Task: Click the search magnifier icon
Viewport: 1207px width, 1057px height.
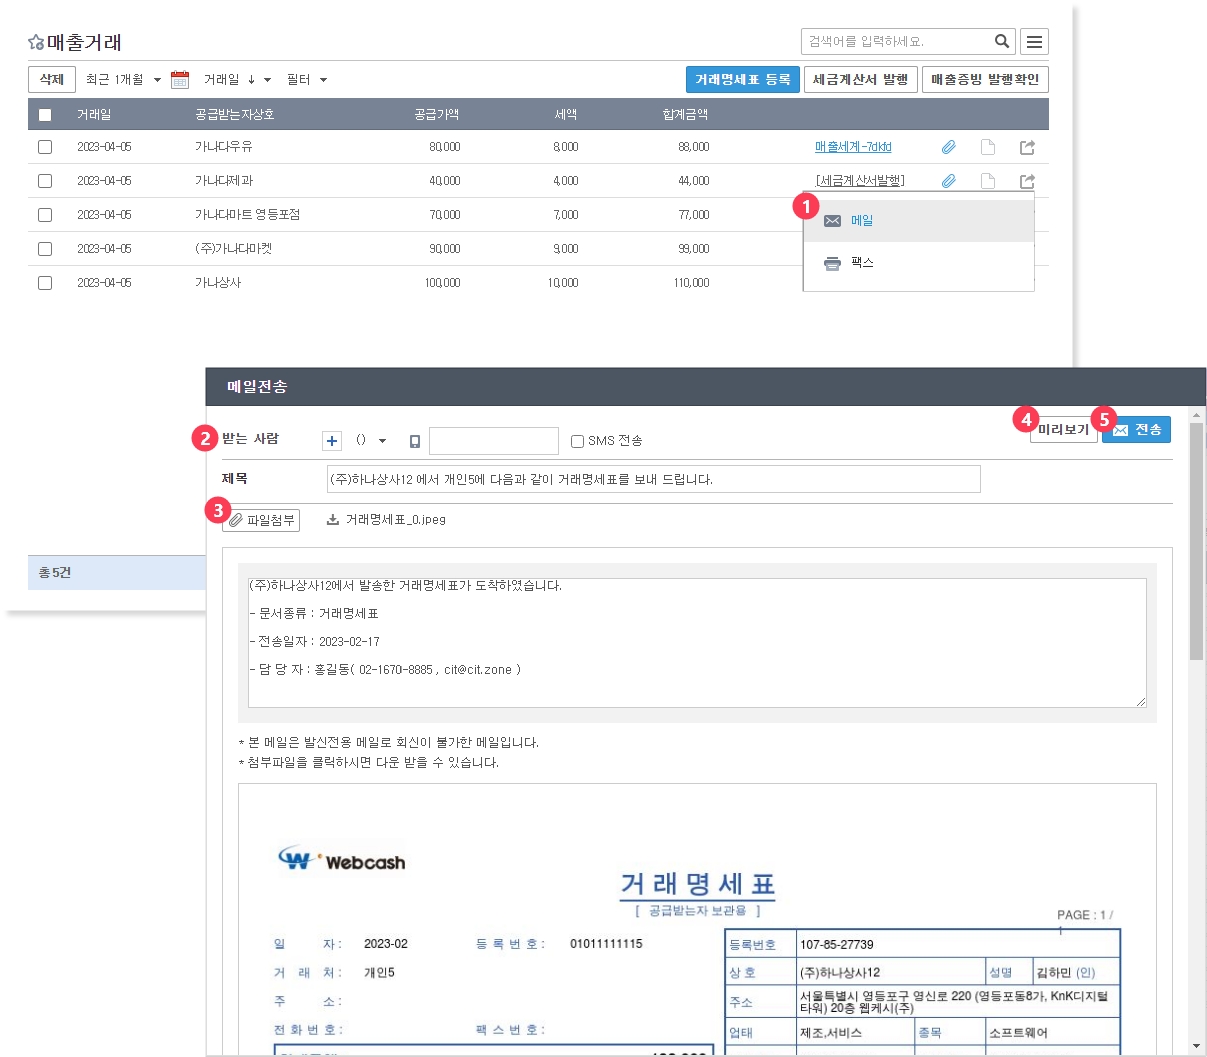Action: click(x=1001, y=41)
